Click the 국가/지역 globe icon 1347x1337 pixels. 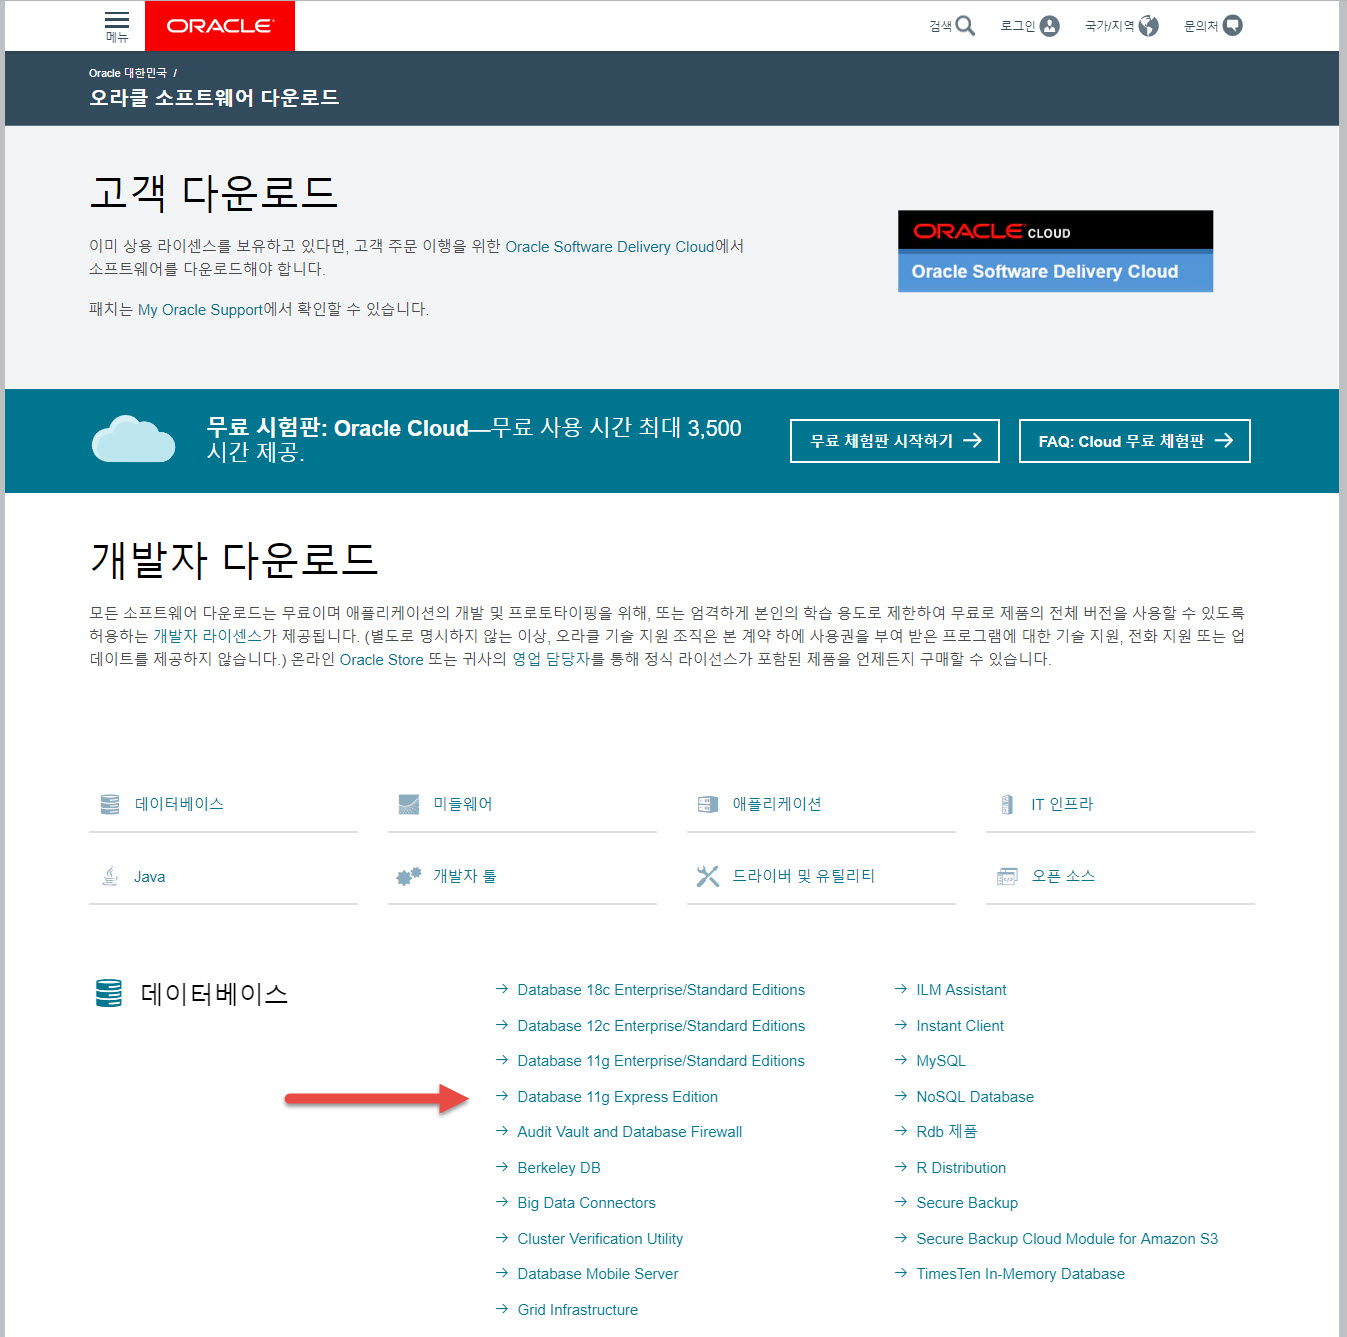1148,26
